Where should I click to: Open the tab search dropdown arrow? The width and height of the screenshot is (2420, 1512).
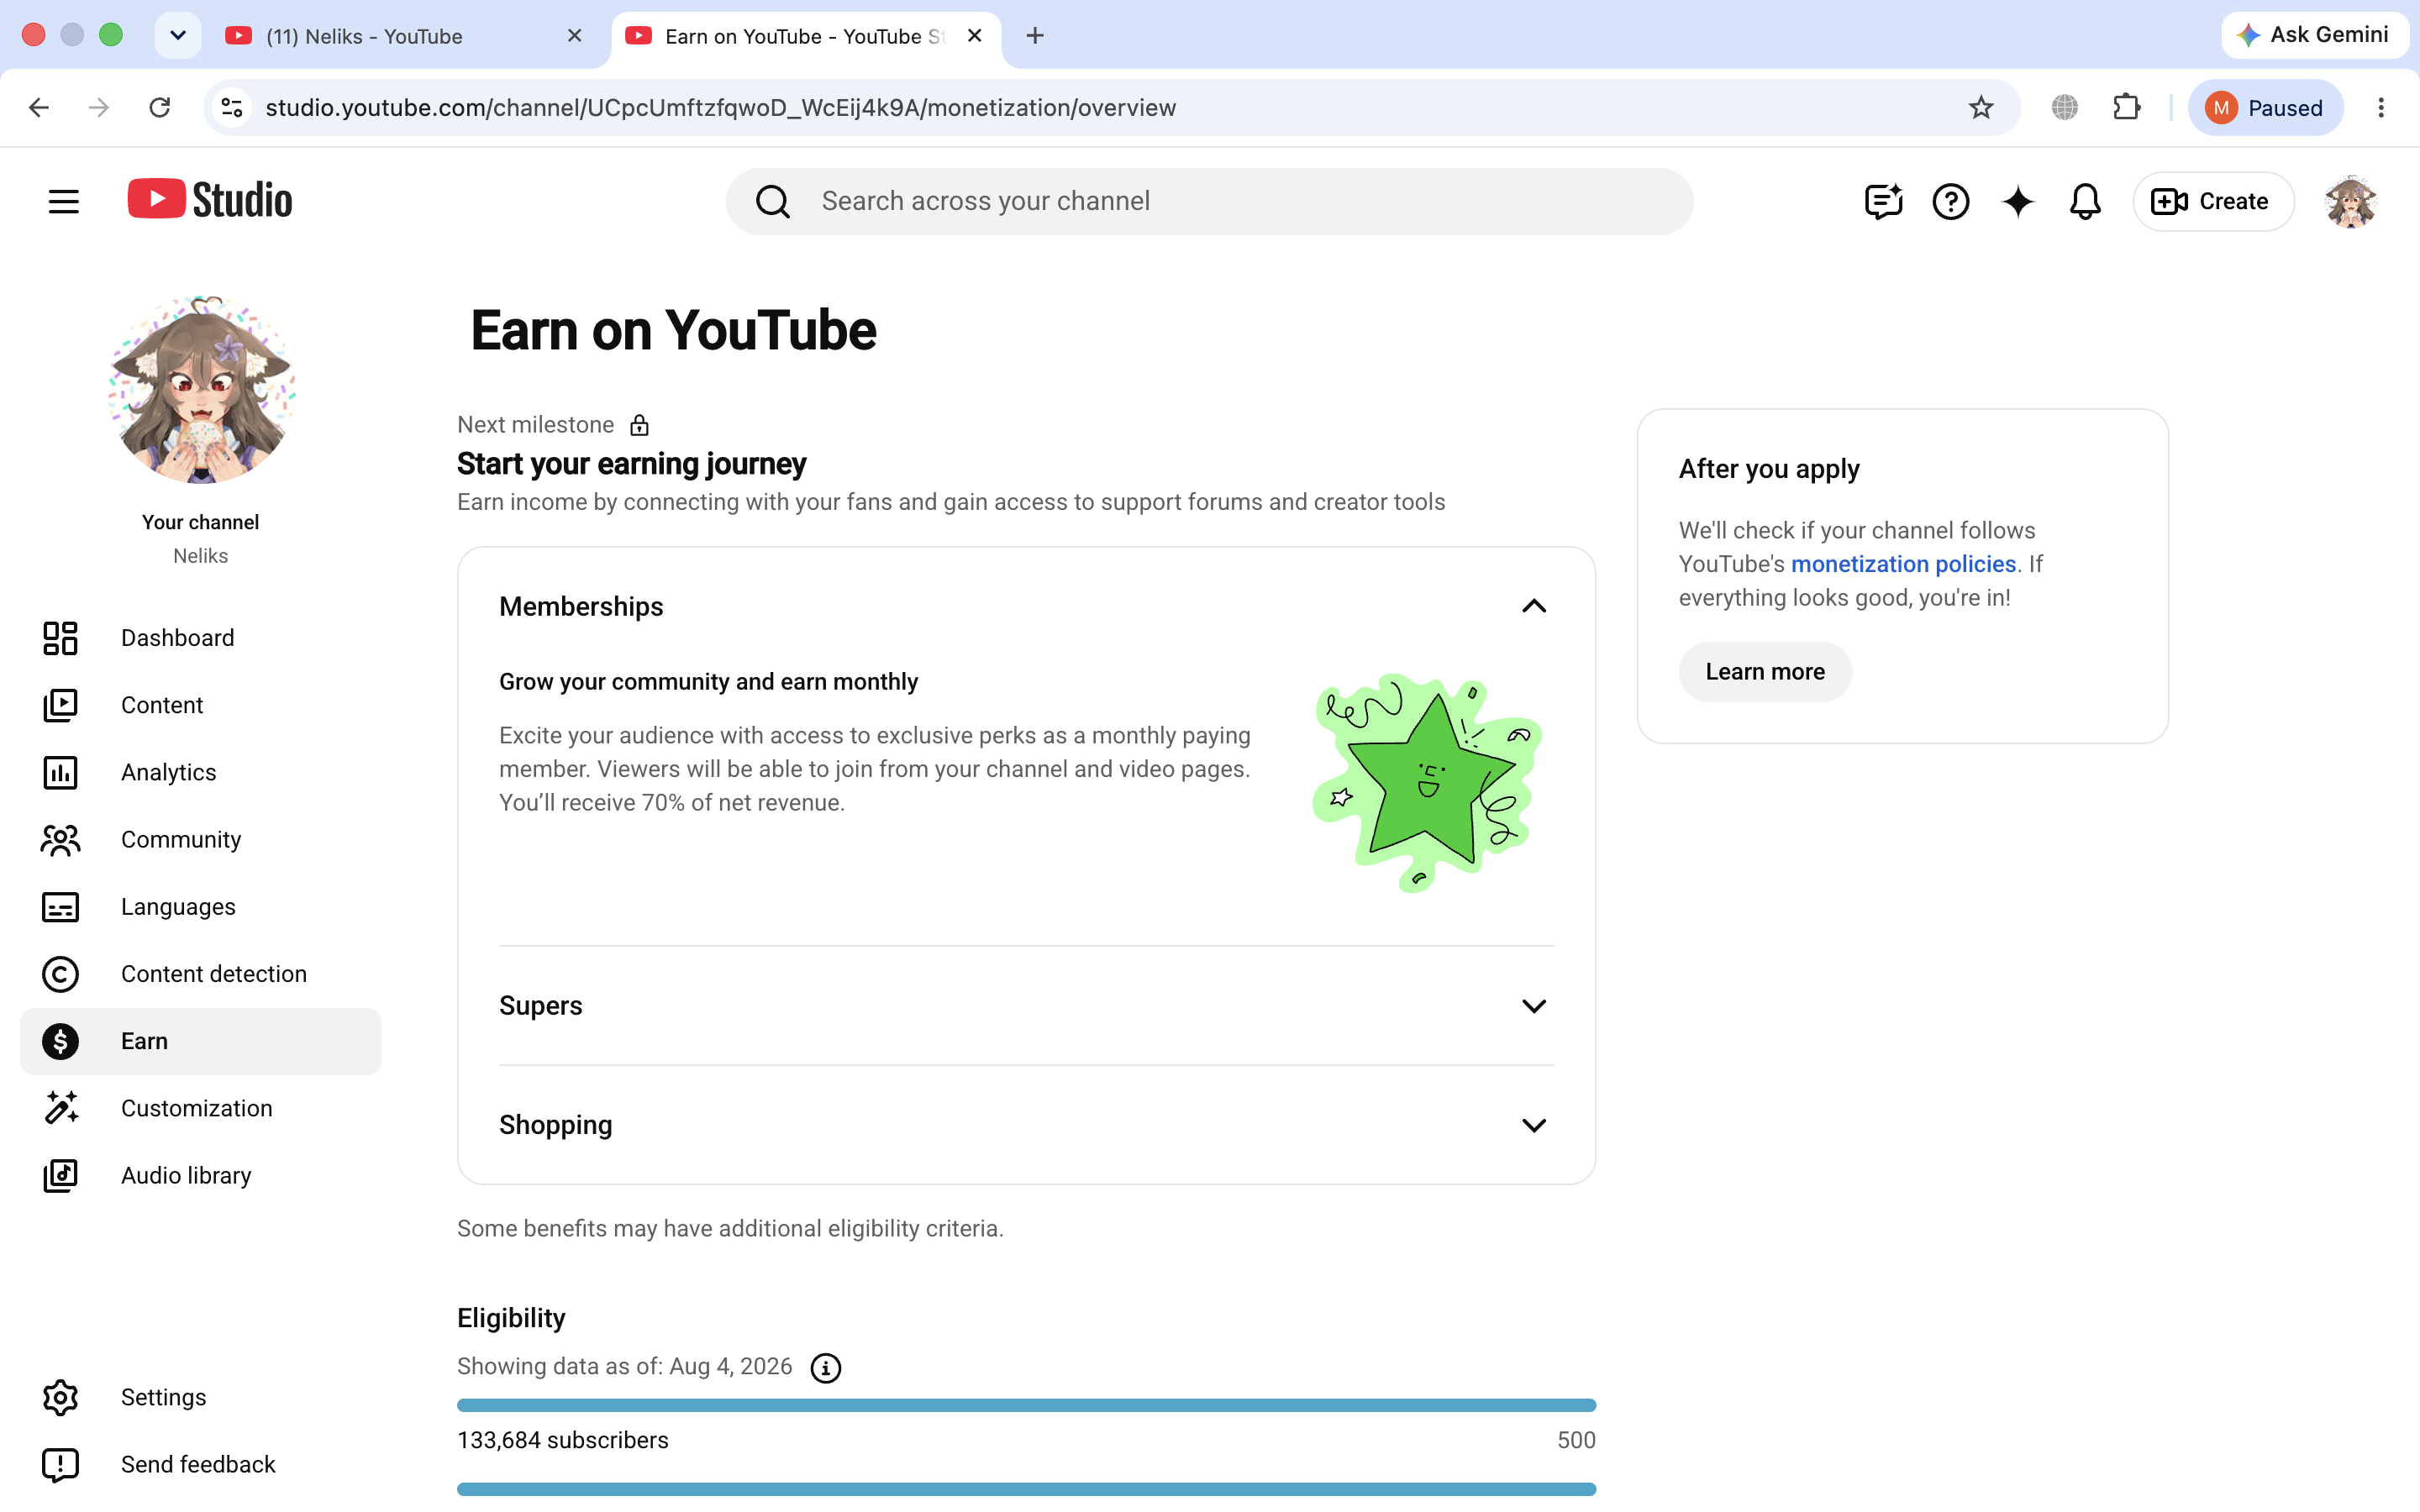click(178, 36)
